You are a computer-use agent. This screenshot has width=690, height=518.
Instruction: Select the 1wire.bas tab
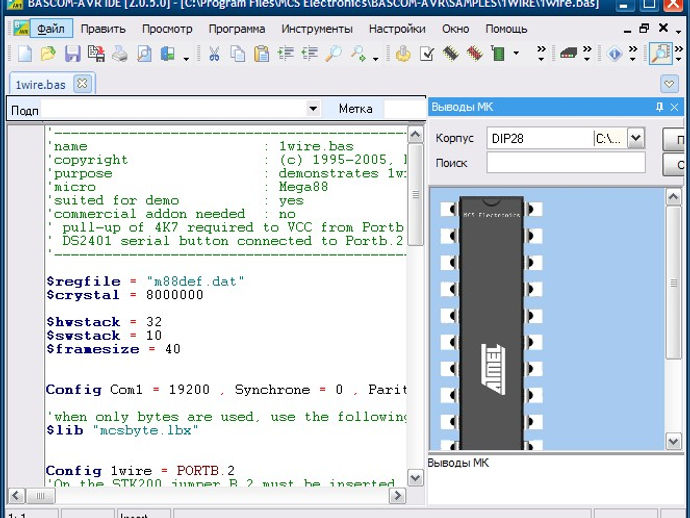[x=40, y=84]
